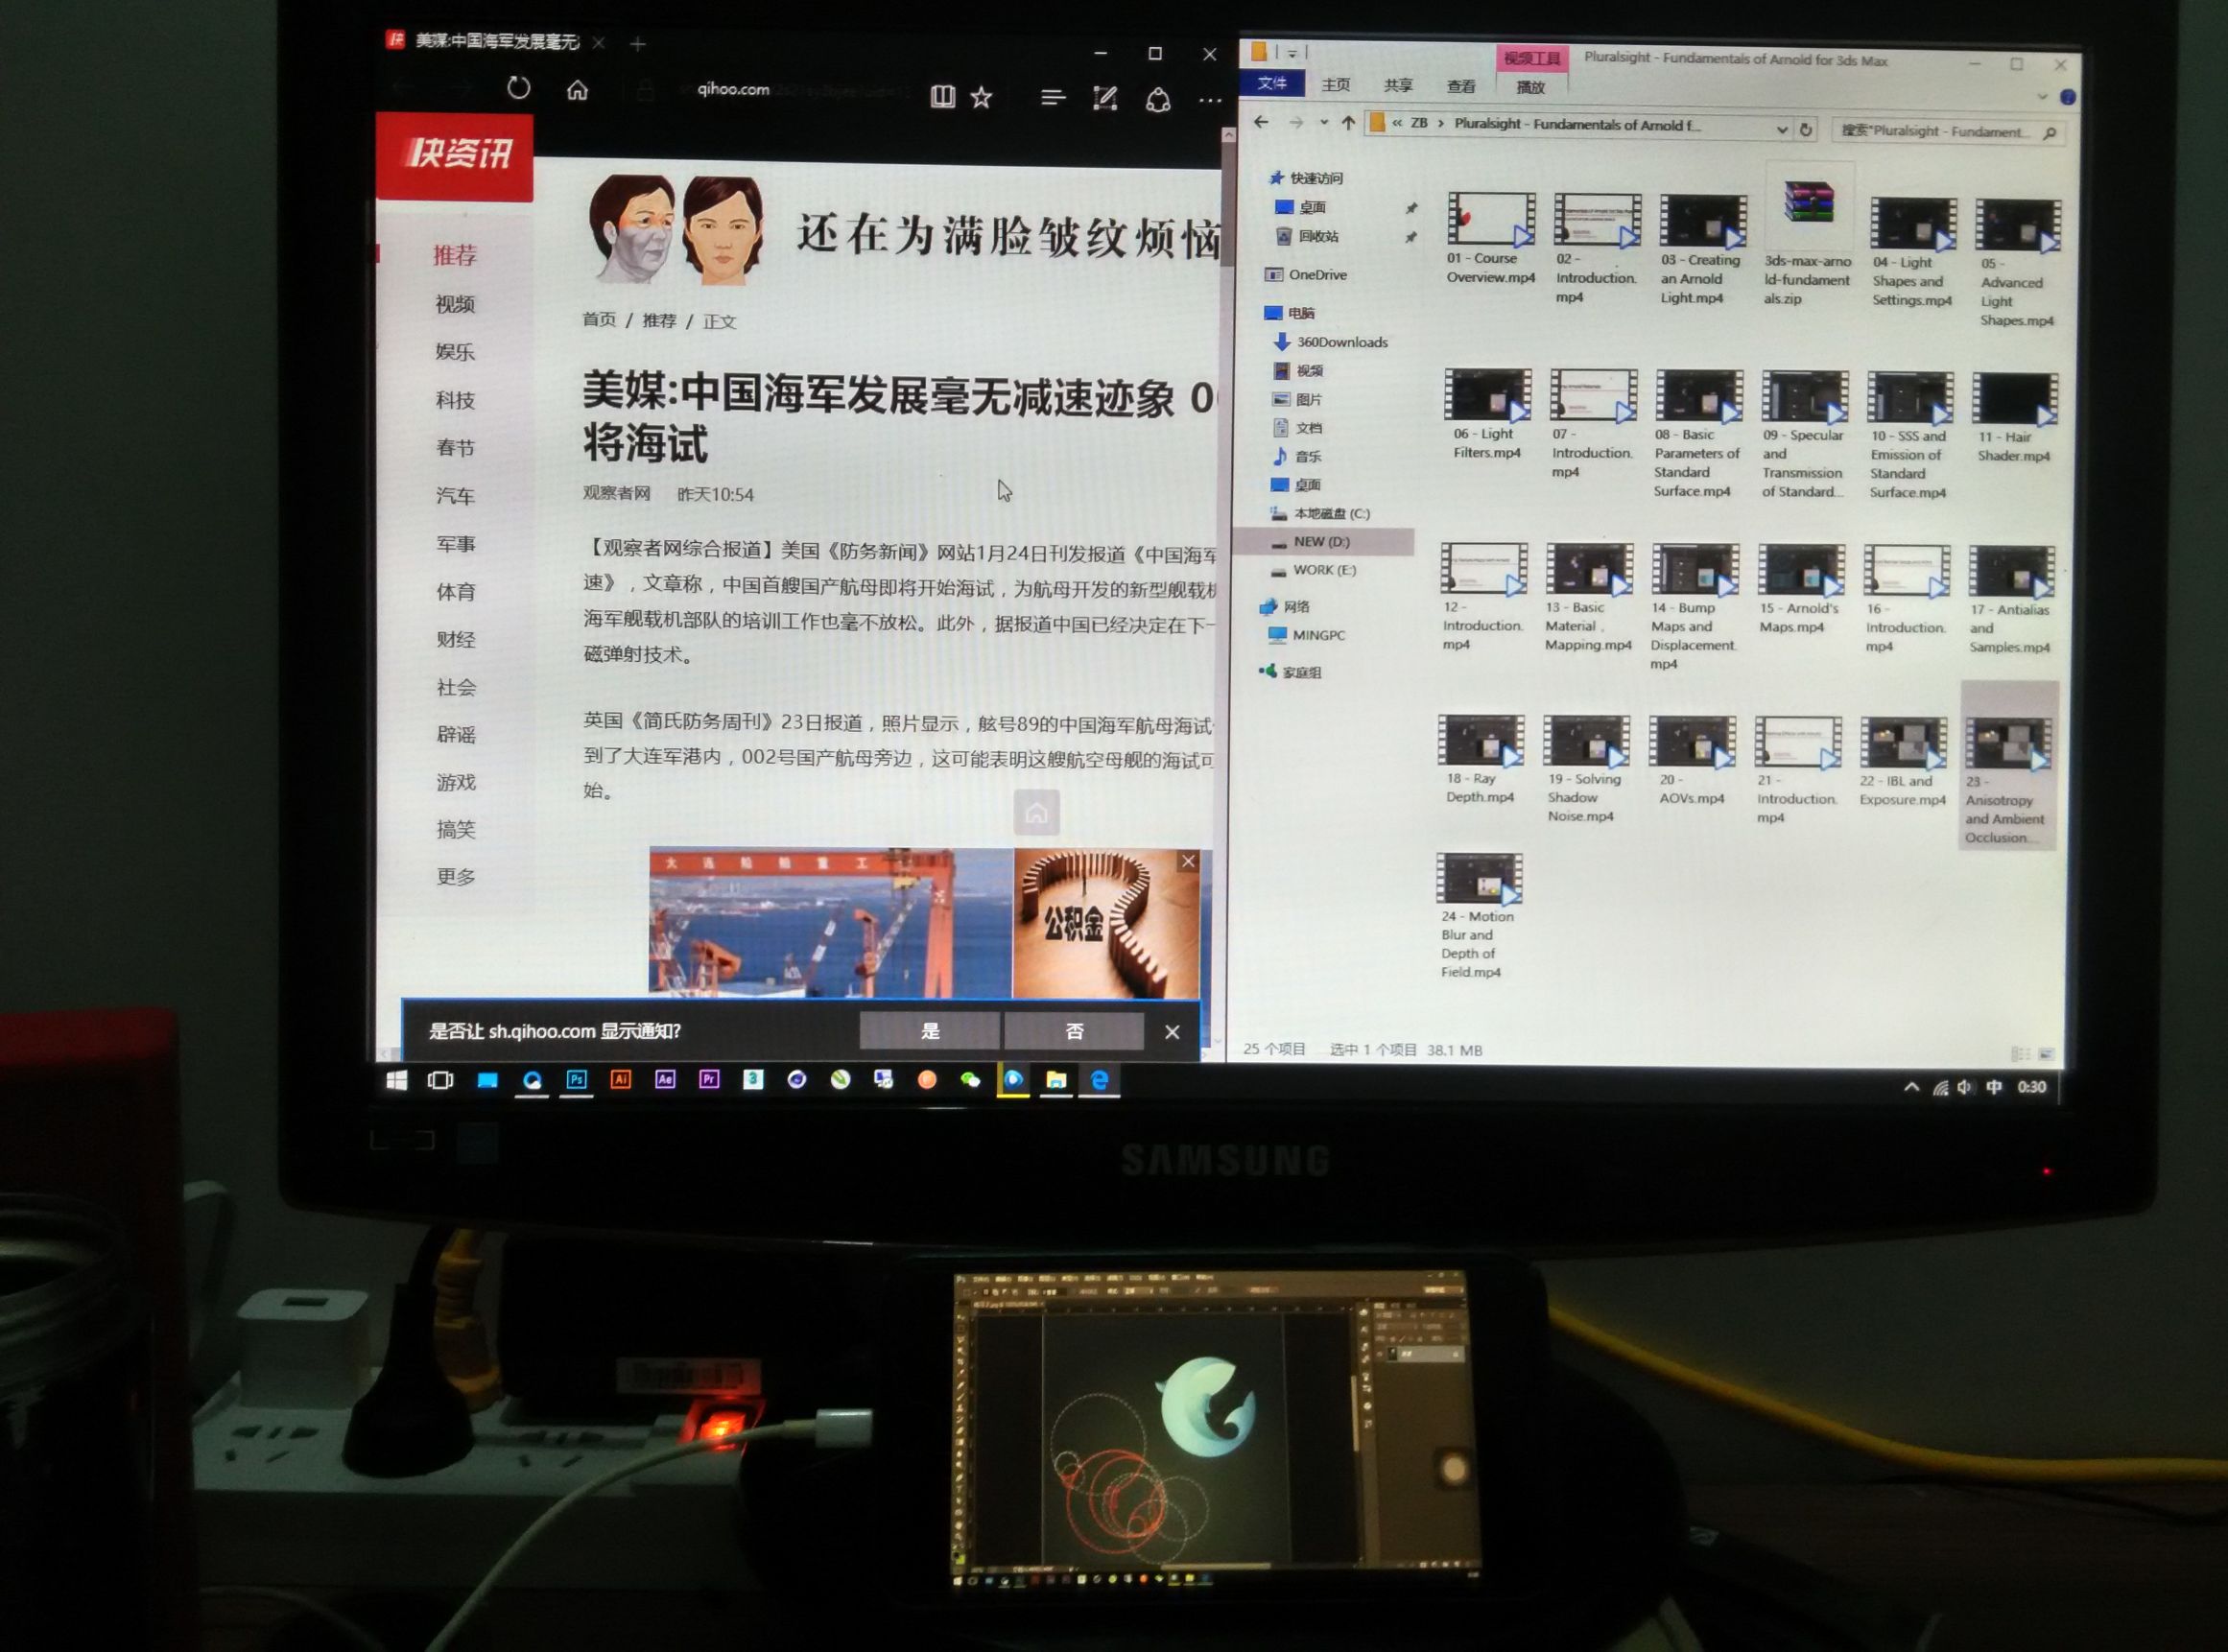Open 更多 categories in sidebar
This screenshot has width=2228, height=1652.
click(456, 876)
